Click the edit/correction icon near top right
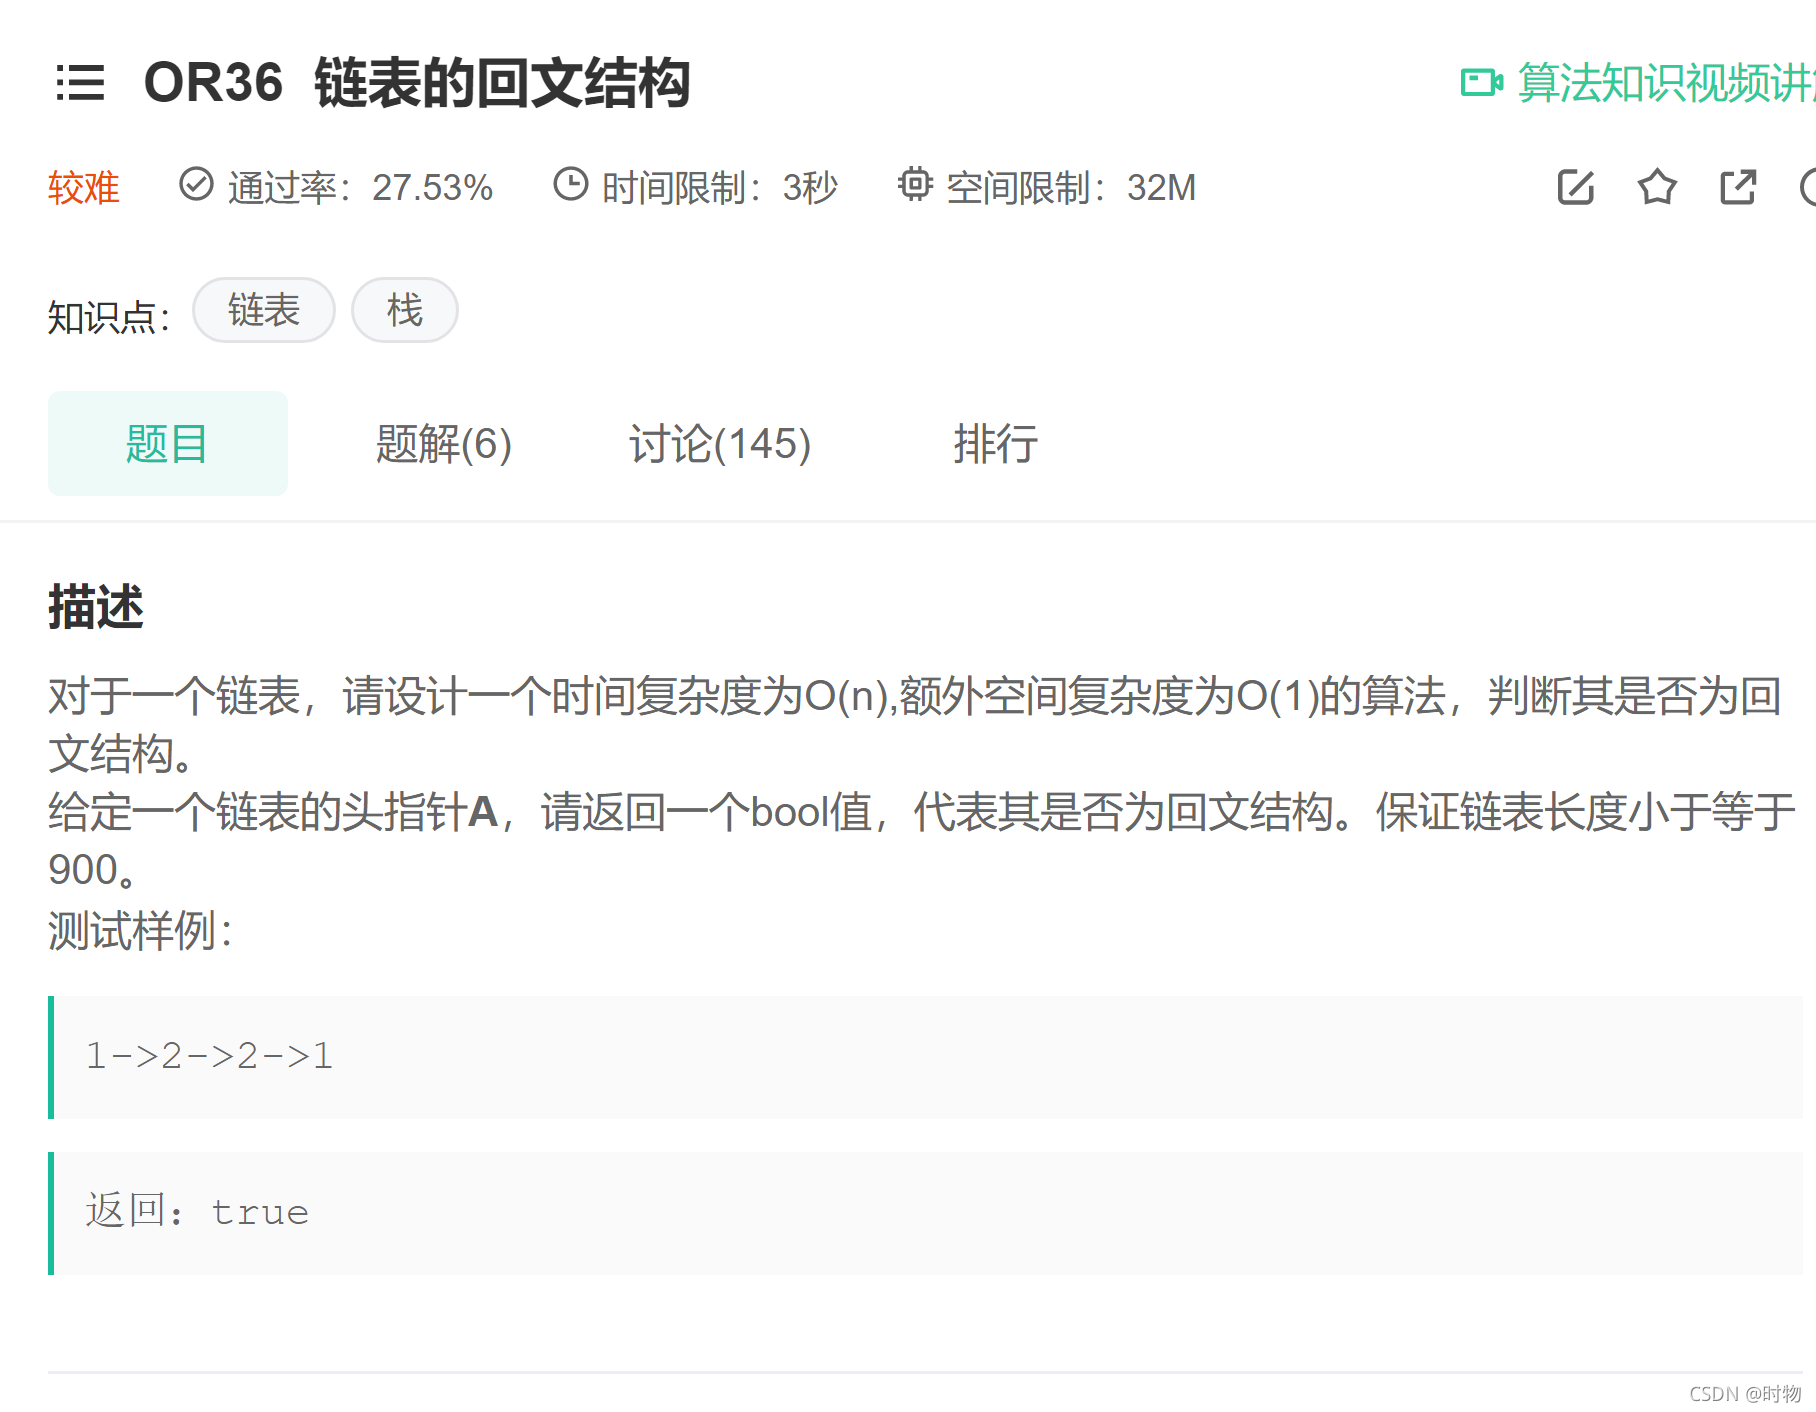Viewport: 1816px width, 1412px height. click(x=1576, y=187)
